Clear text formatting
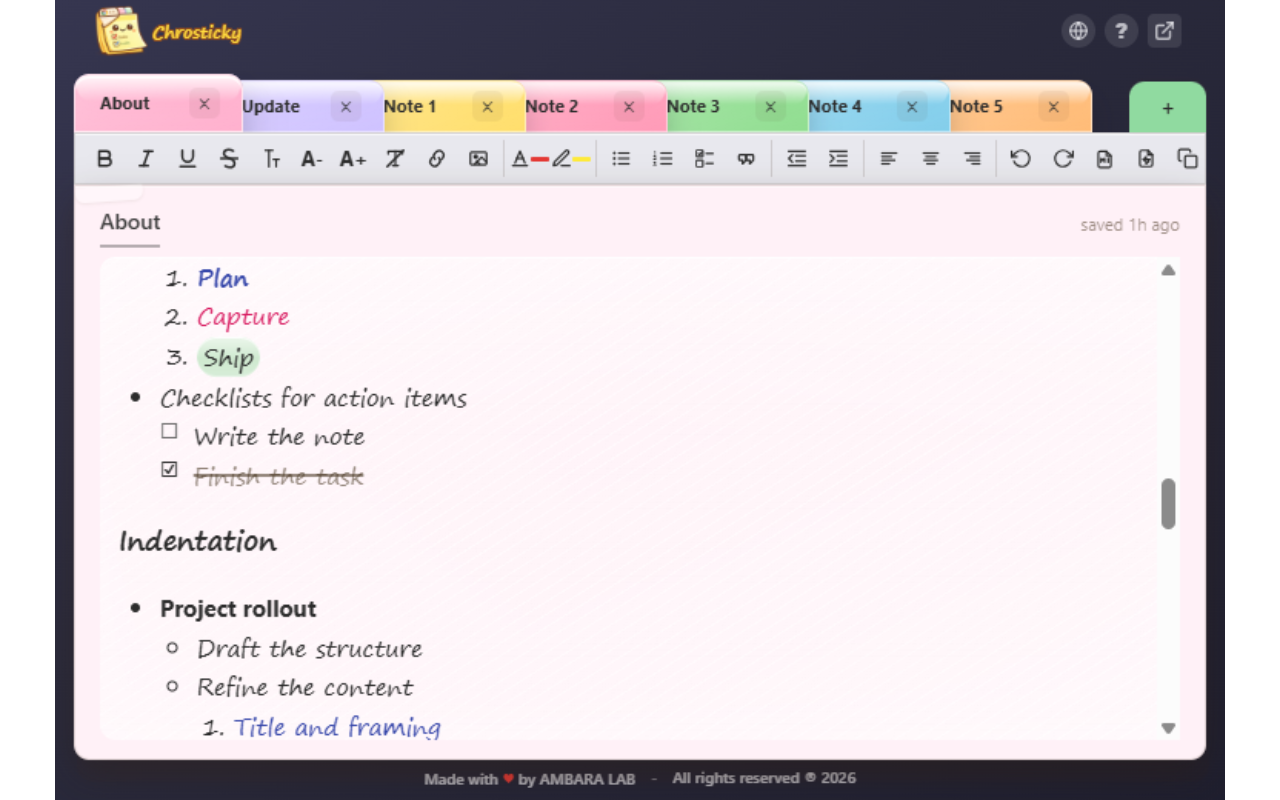 click(395, 159)
